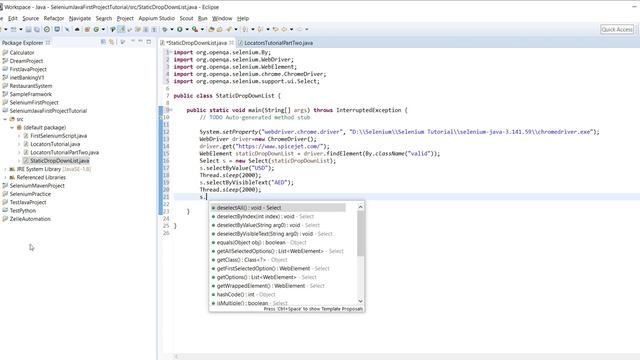Screen dimensions: 640x360
Task: Expand LocatorsTutorialPartTwo.java tree node
Action: [19, 152]
